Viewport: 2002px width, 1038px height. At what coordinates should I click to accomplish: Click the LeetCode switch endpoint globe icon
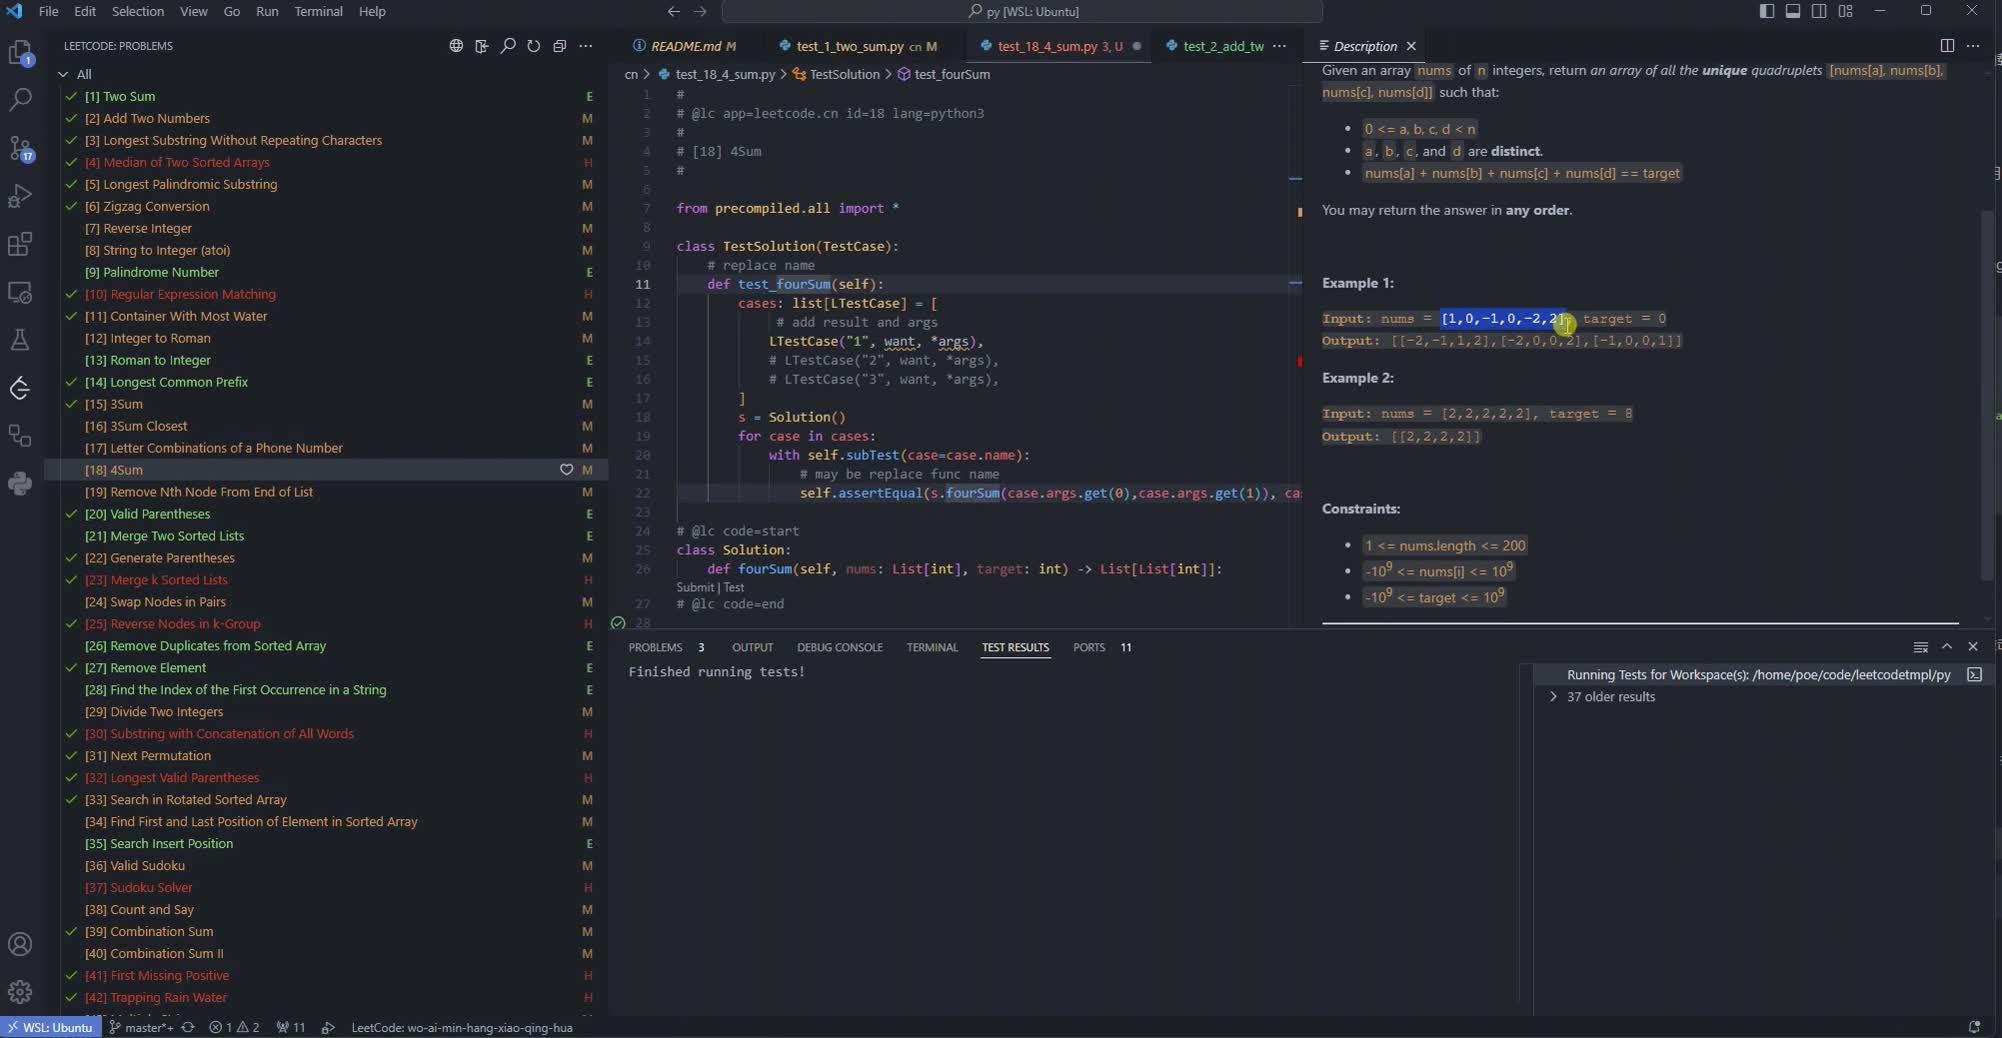click(456, 46)
